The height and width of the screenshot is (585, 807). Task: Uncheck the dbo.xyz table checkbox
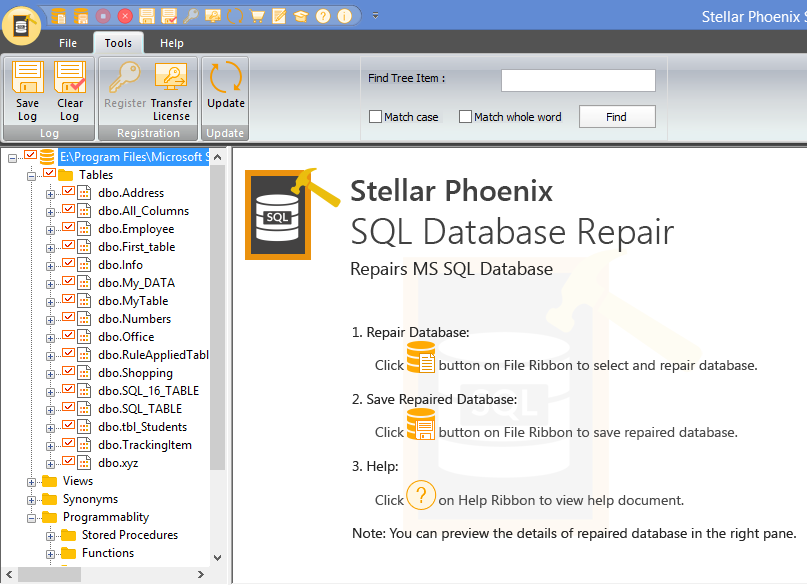coord(68,460)
